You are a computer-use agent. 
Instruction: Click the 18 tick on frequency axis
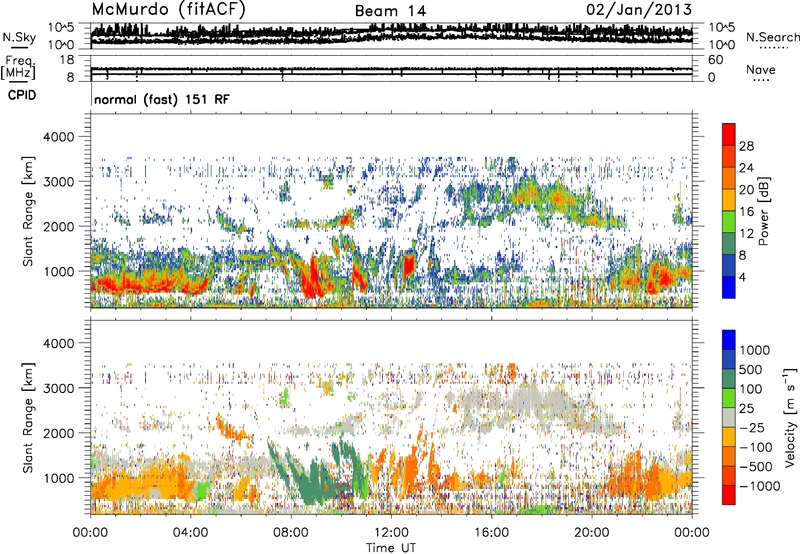(67, 60)
